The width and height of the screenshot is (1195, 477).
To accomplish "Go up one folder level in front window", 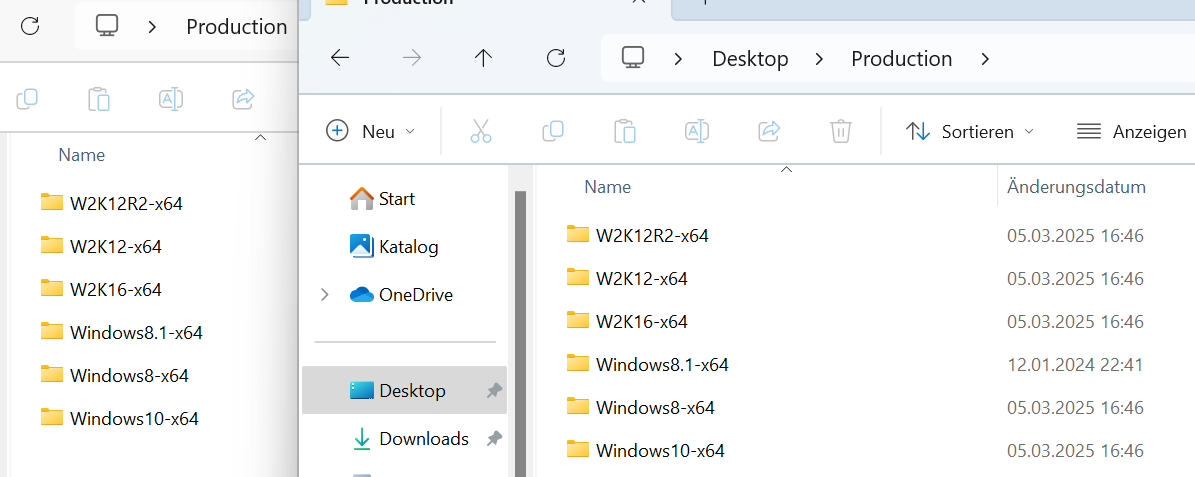I will [483, 59].
